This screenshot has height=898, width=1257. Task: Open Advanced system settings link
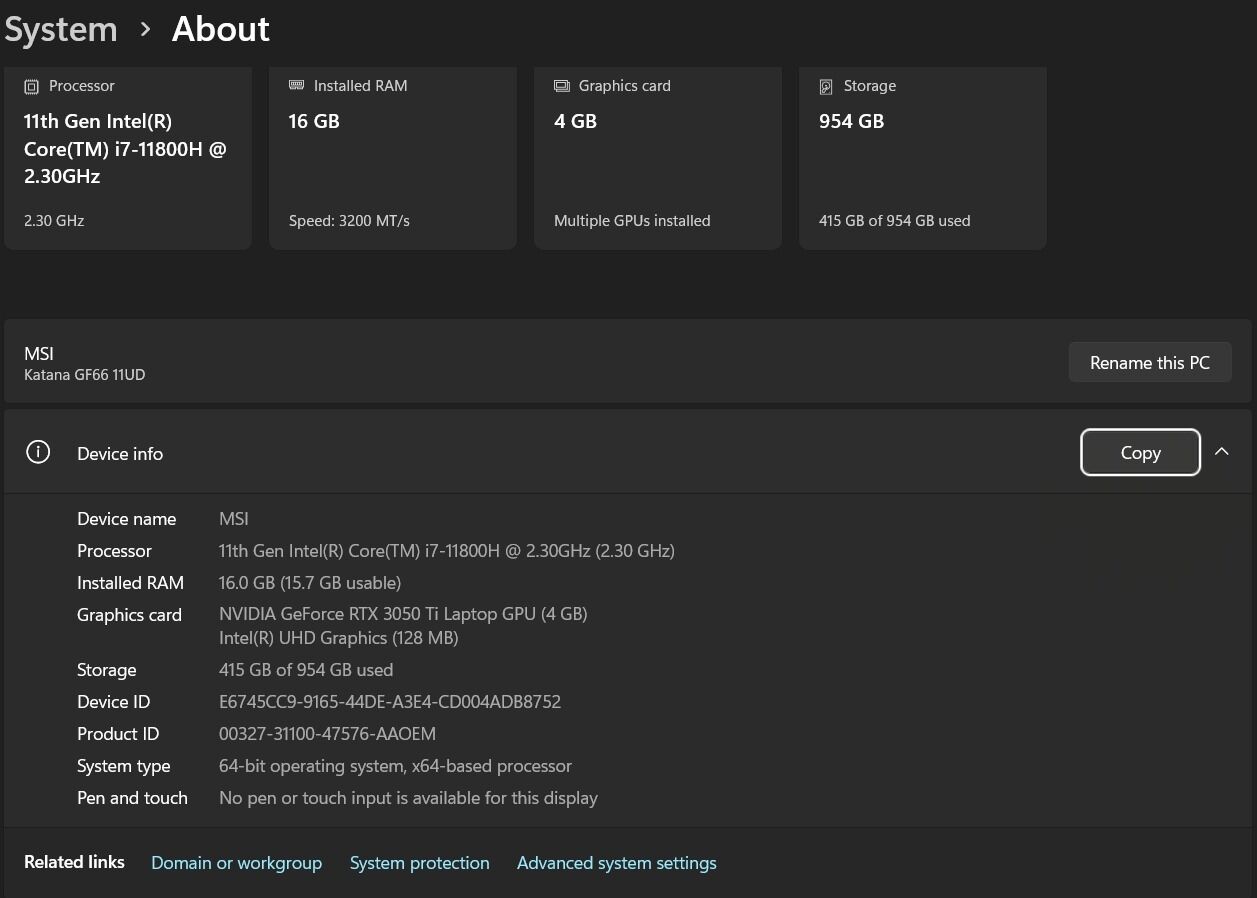[617, 863]
